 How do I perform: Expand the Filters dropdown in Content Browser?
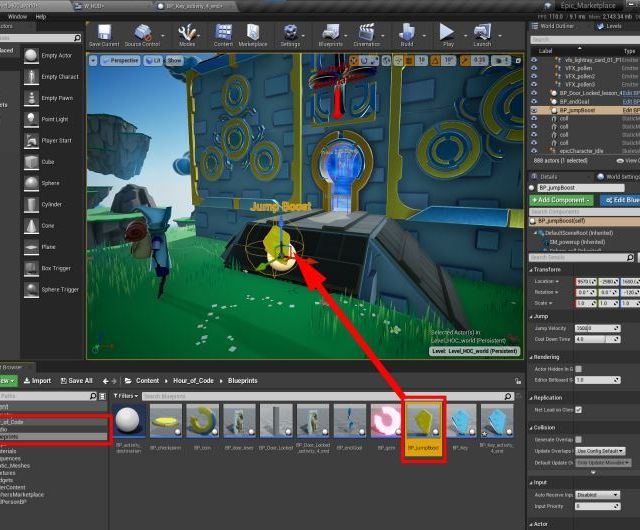coord(125,397)
